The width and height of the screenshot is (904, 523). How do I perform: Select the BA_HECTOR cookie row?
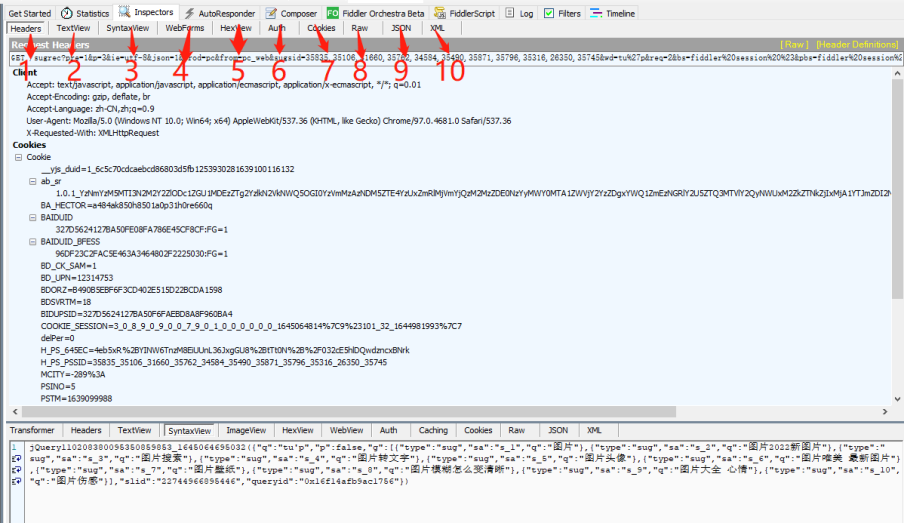(x=126, y=205)
